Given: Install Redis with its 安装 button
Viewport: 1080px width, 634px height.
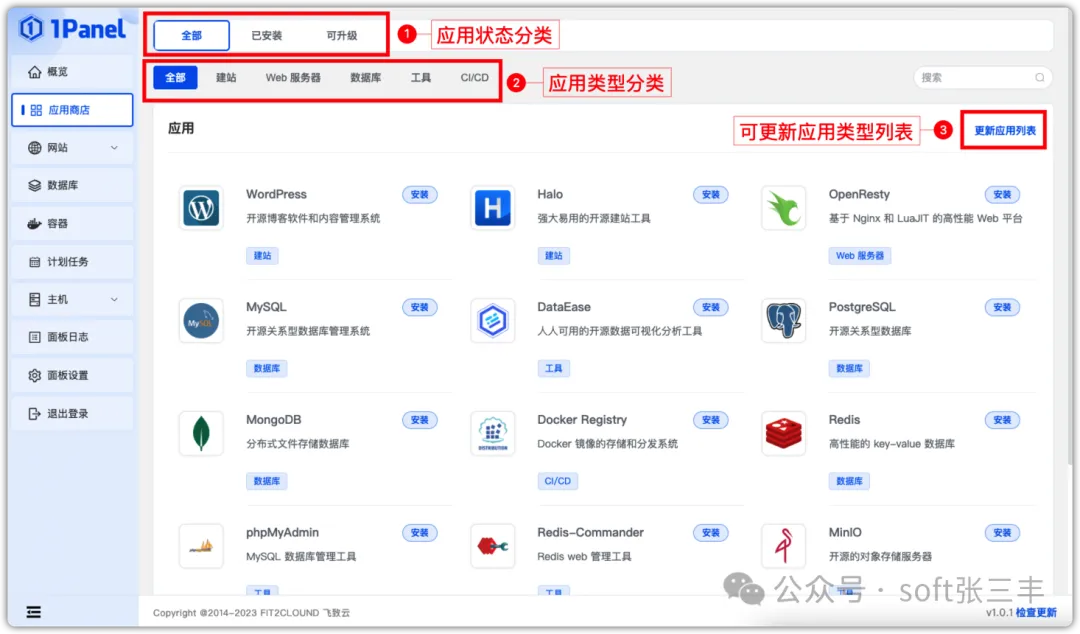Looking at the screenshot, I should tap(1002, 420).
